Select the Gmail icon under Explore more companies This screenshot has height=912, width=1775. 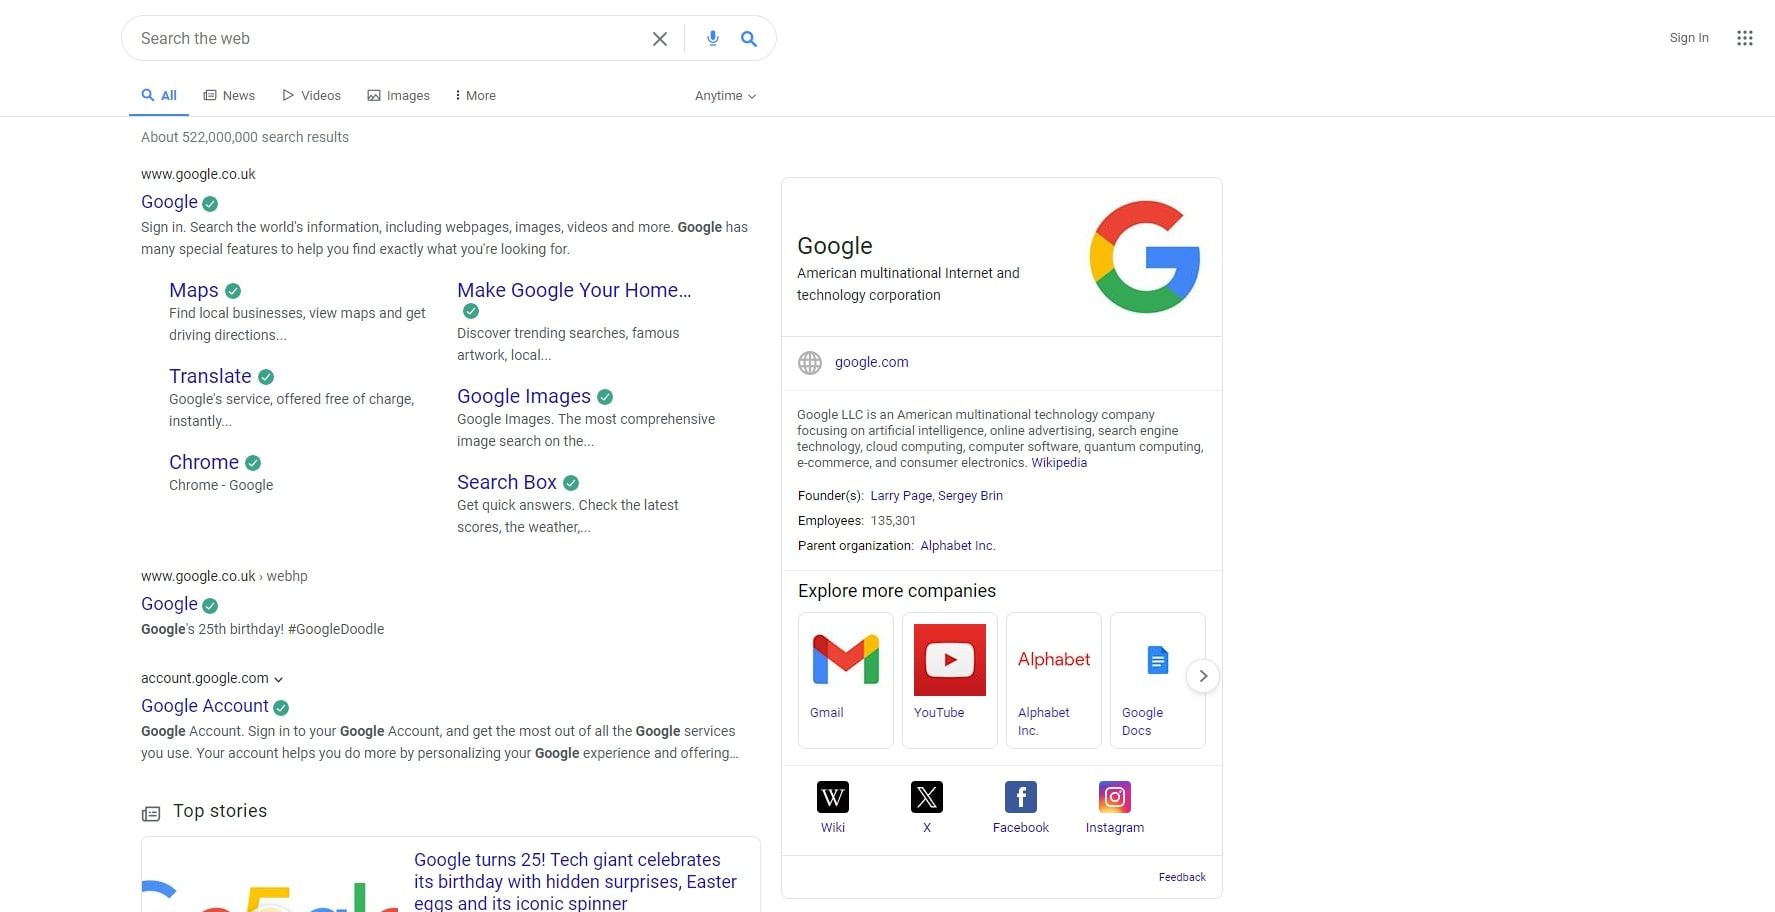[845, 660]
